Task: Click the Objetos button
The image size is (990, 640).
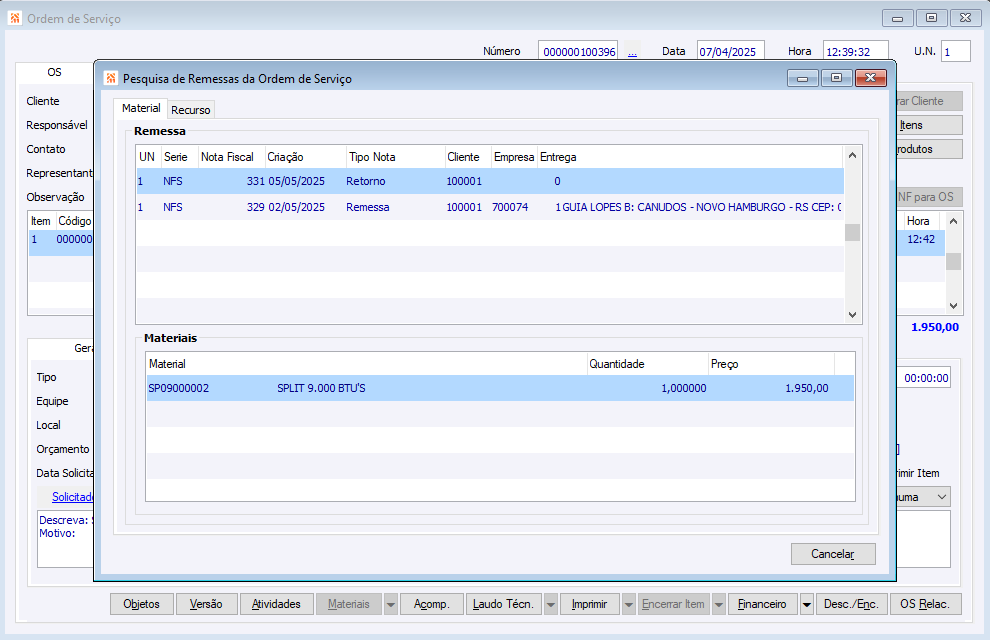Action: (x=141, y=604)
